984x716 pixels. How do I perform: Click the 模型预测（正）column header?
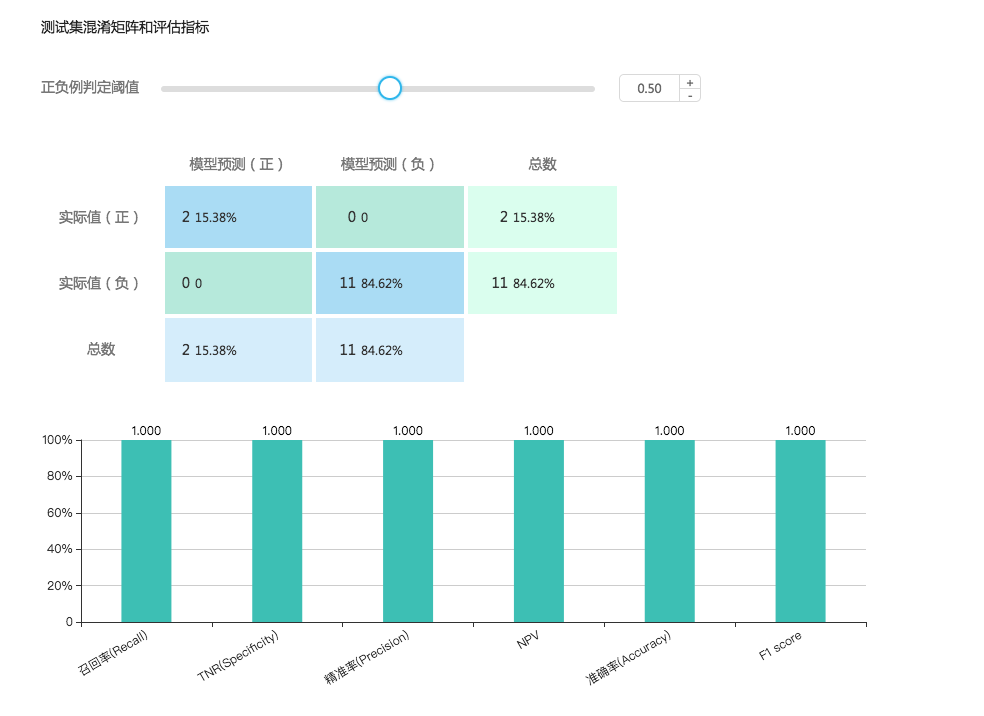[x=238, y=164]
